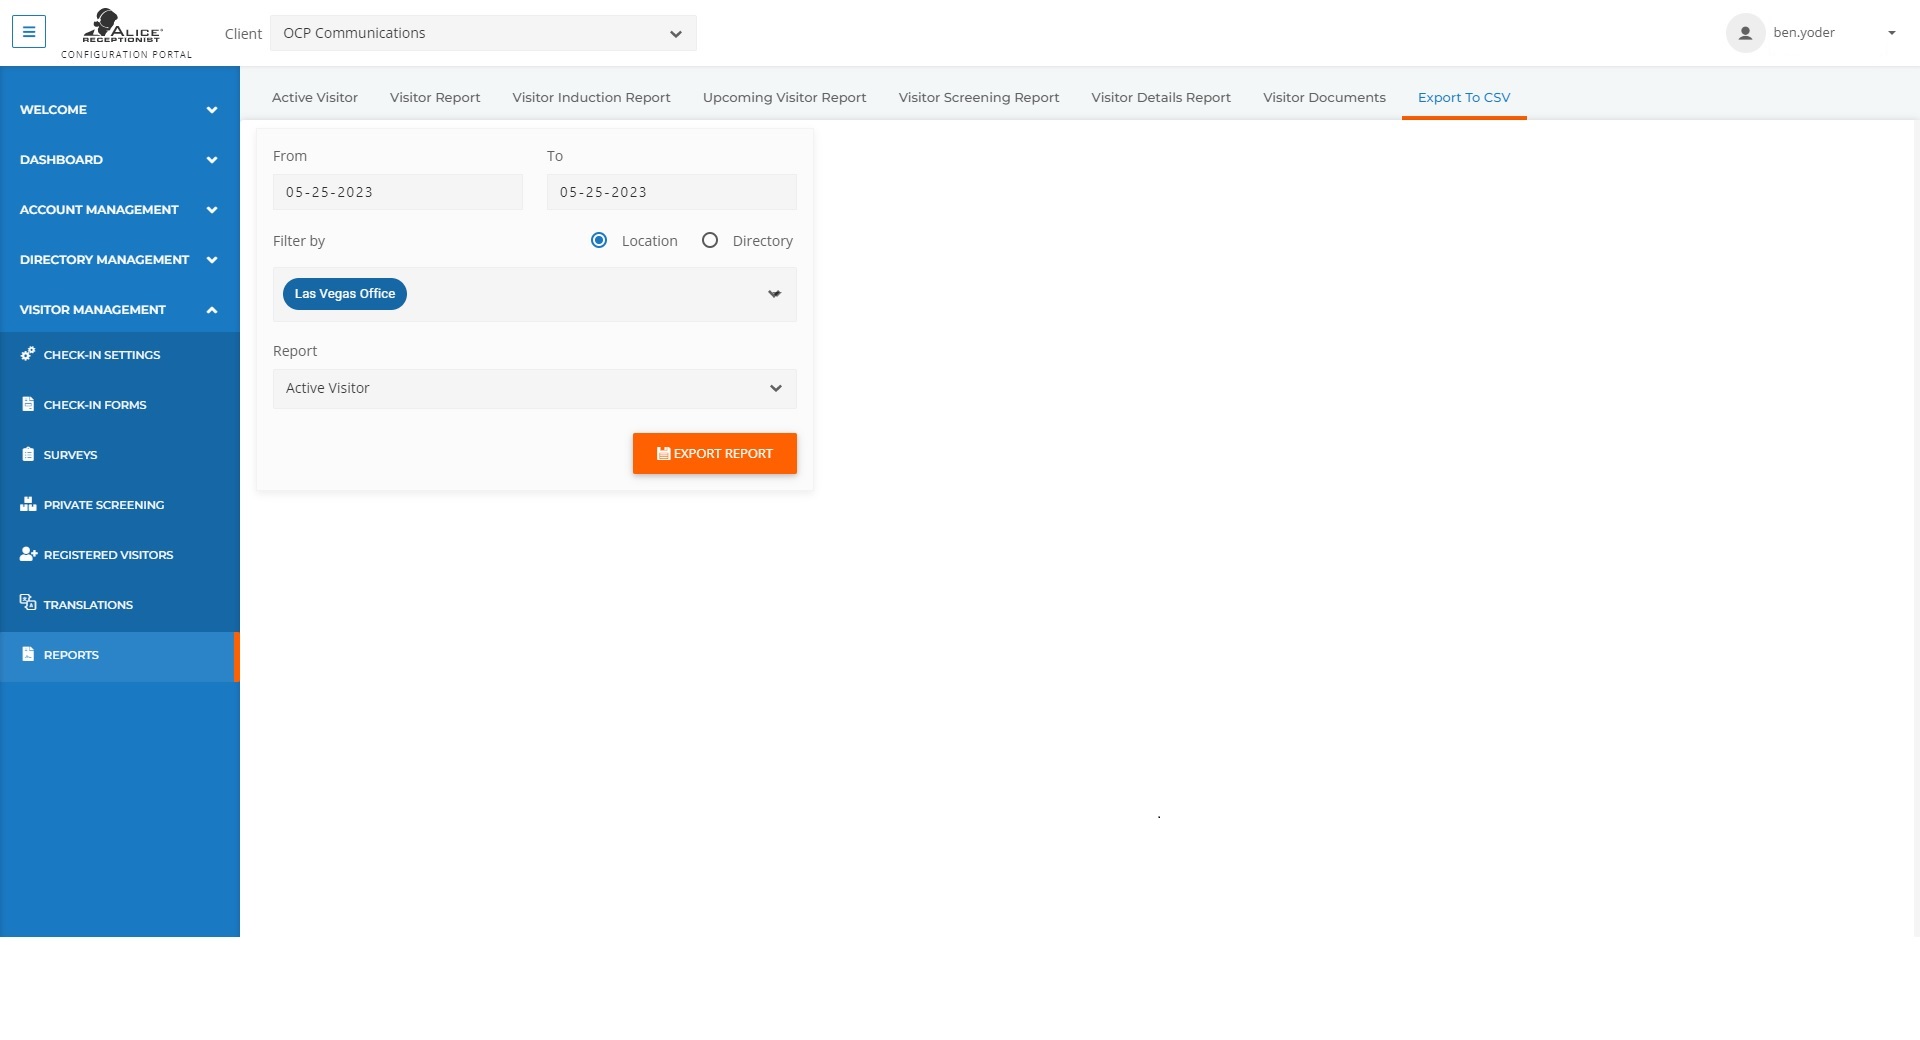Open Registered Visitors person icon
1920x1040 pixels.
28,554
